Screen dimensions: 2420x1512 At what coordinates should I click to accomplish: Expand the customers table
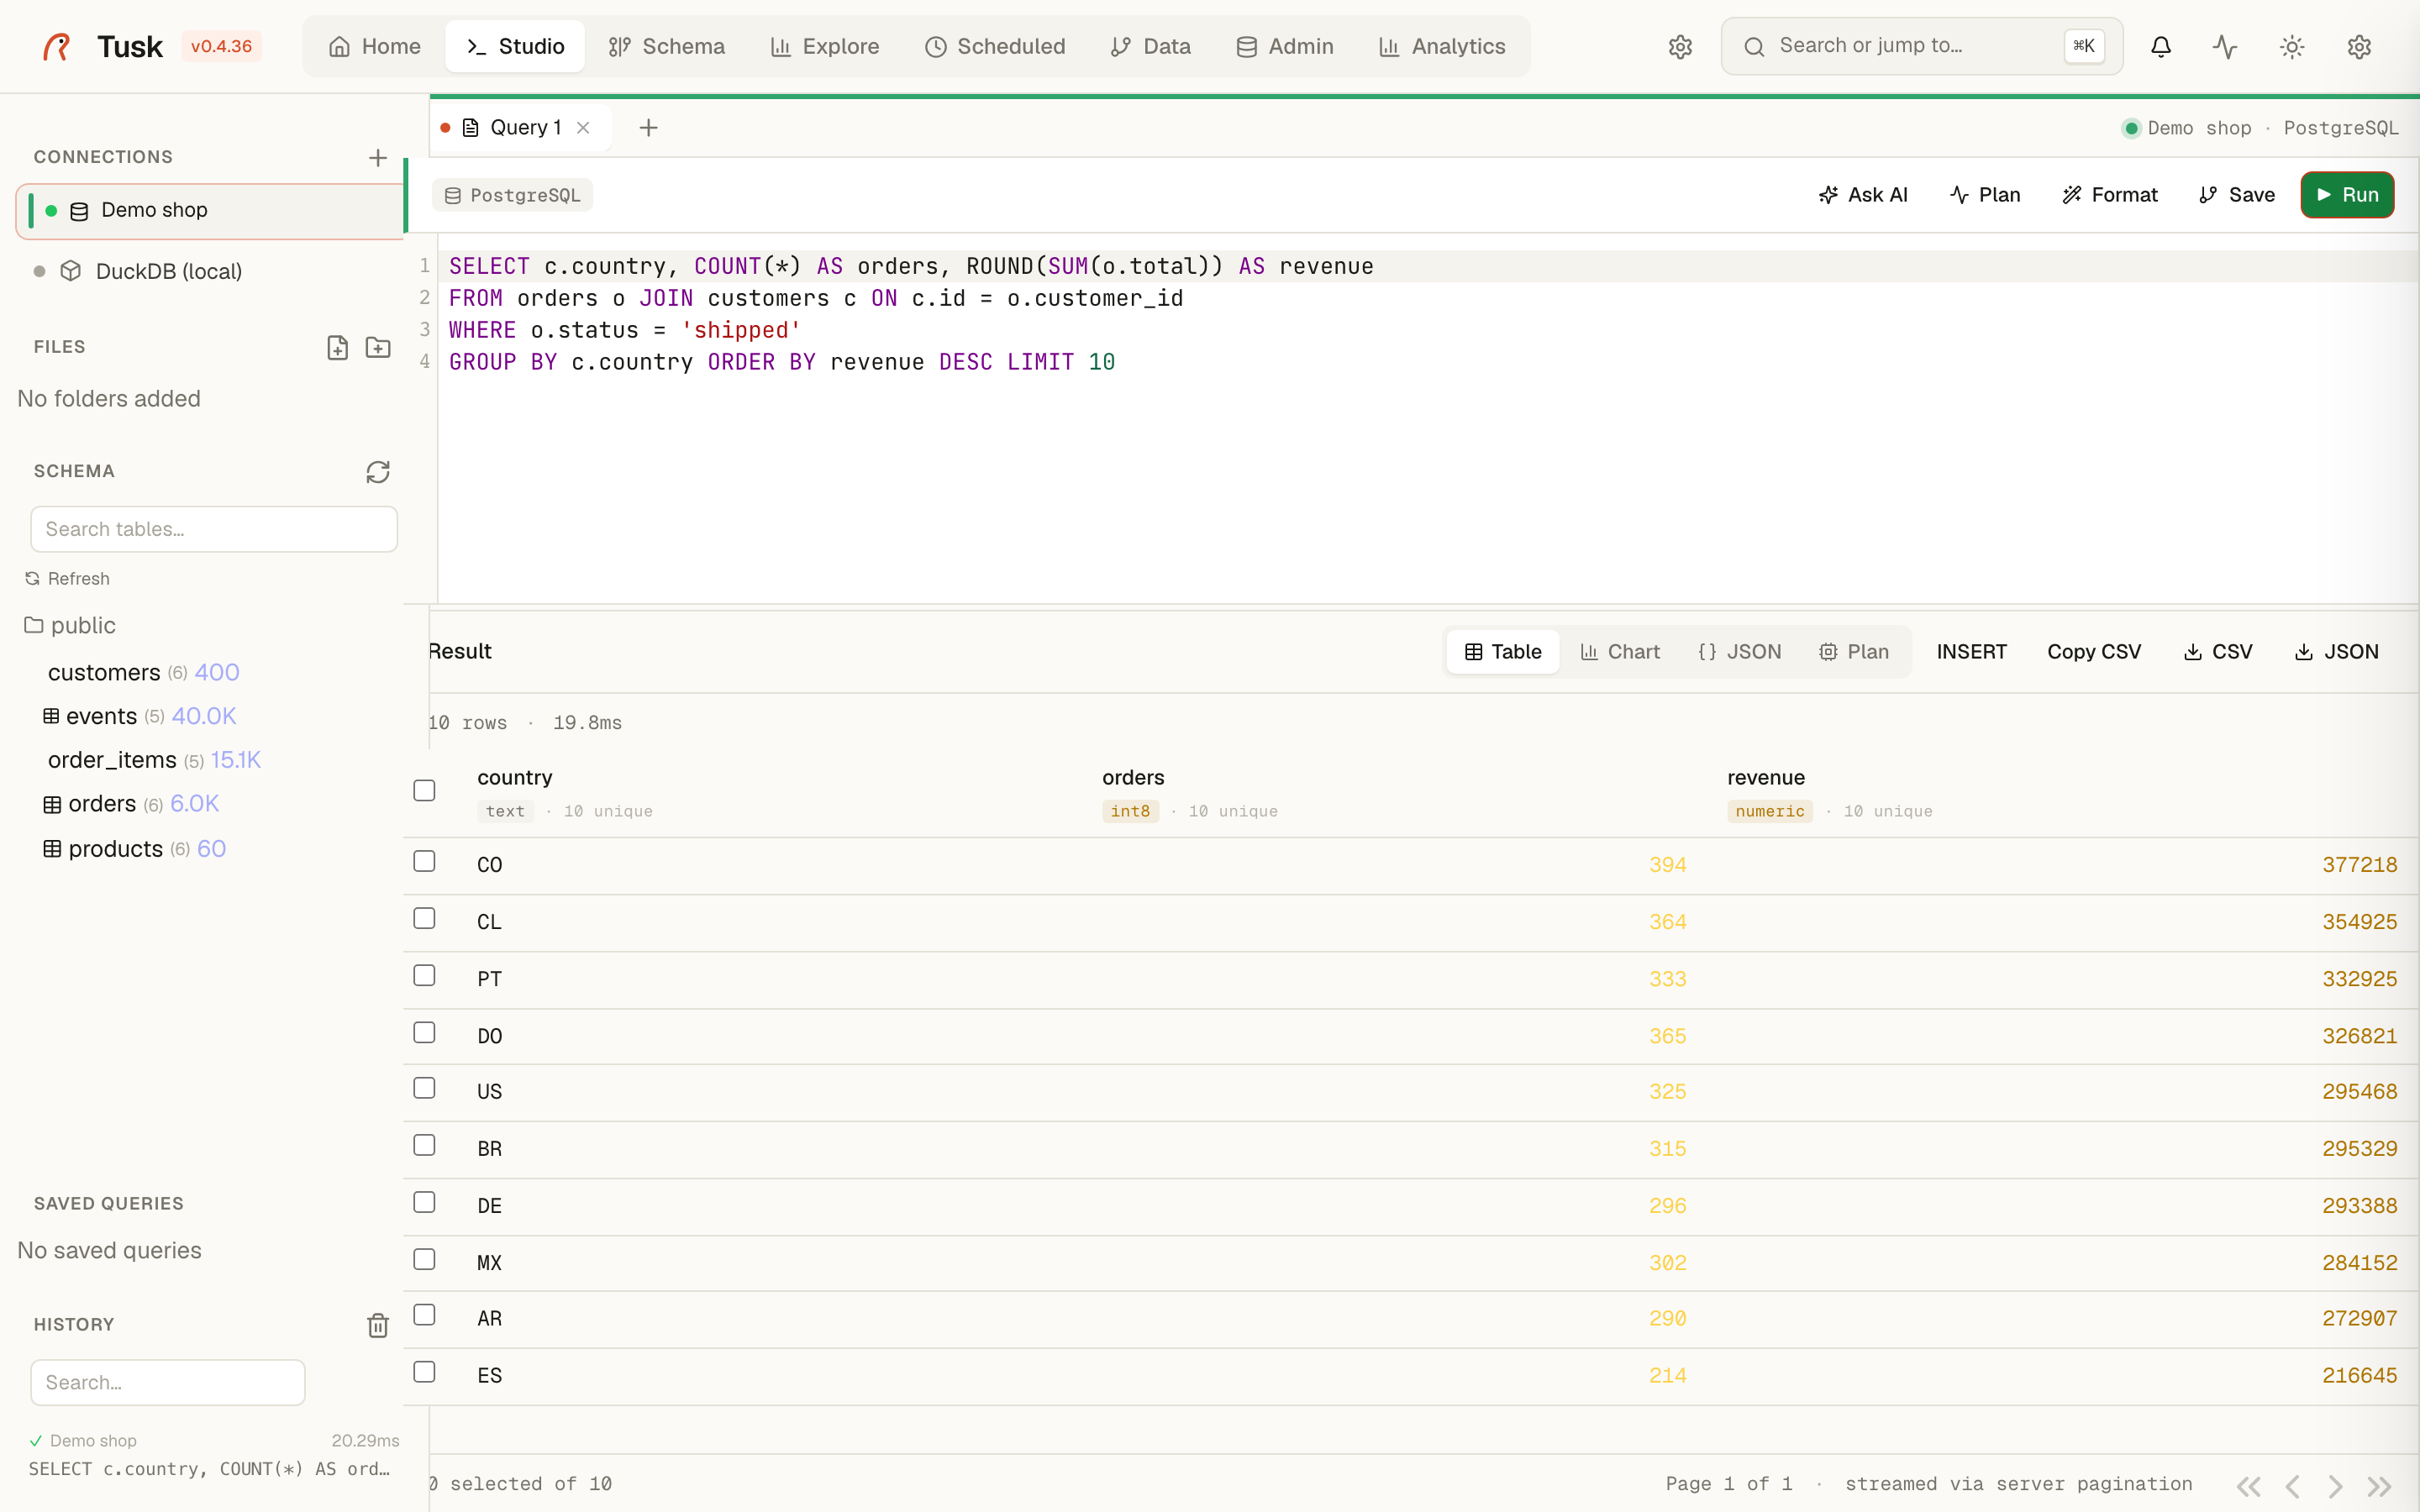click(143, 672)
